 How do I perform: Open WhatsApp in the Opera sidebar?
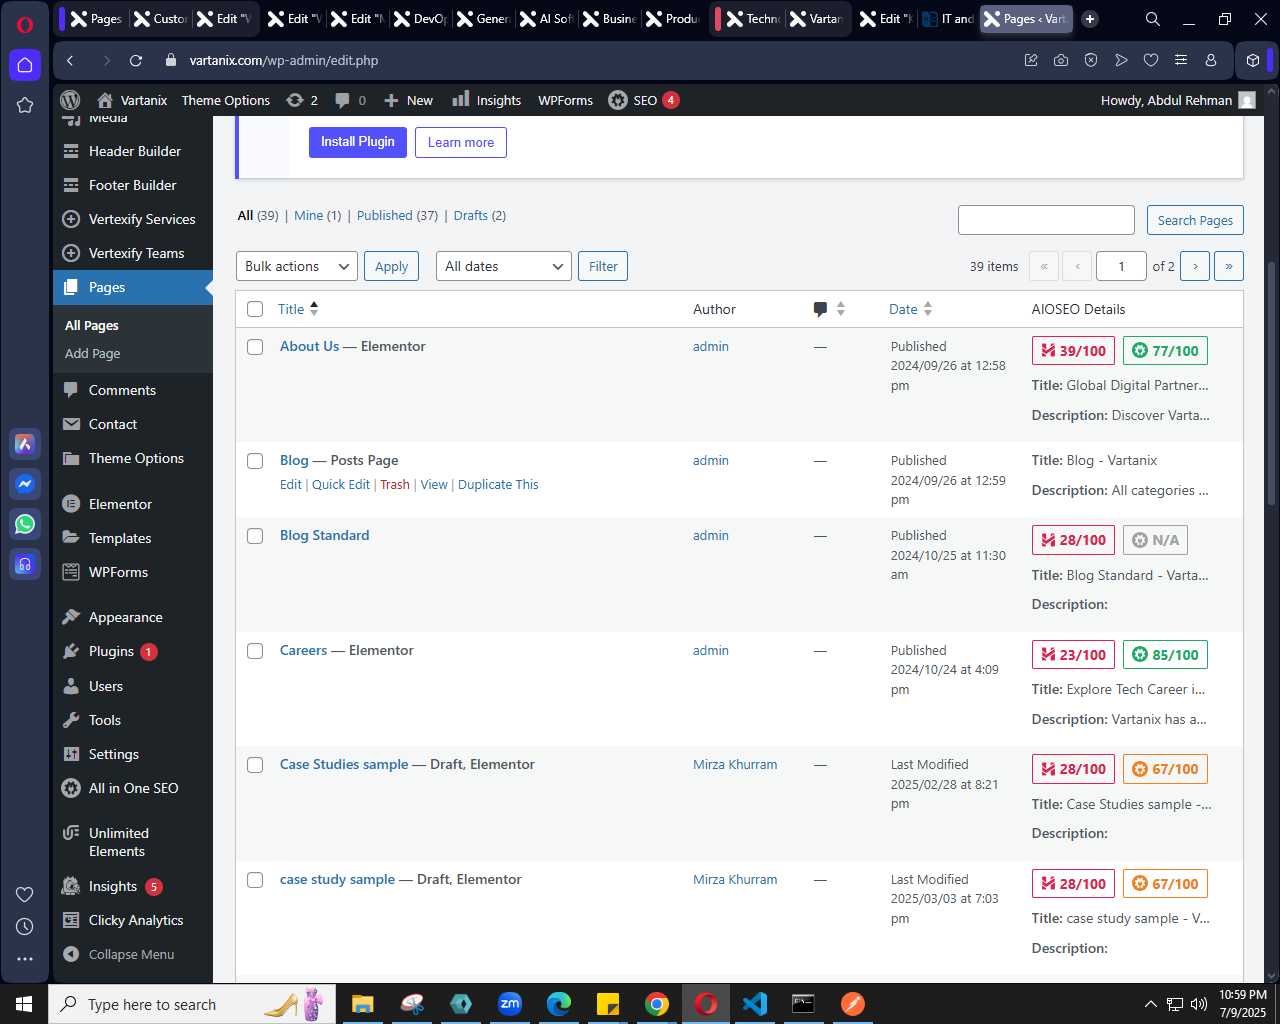25,524
